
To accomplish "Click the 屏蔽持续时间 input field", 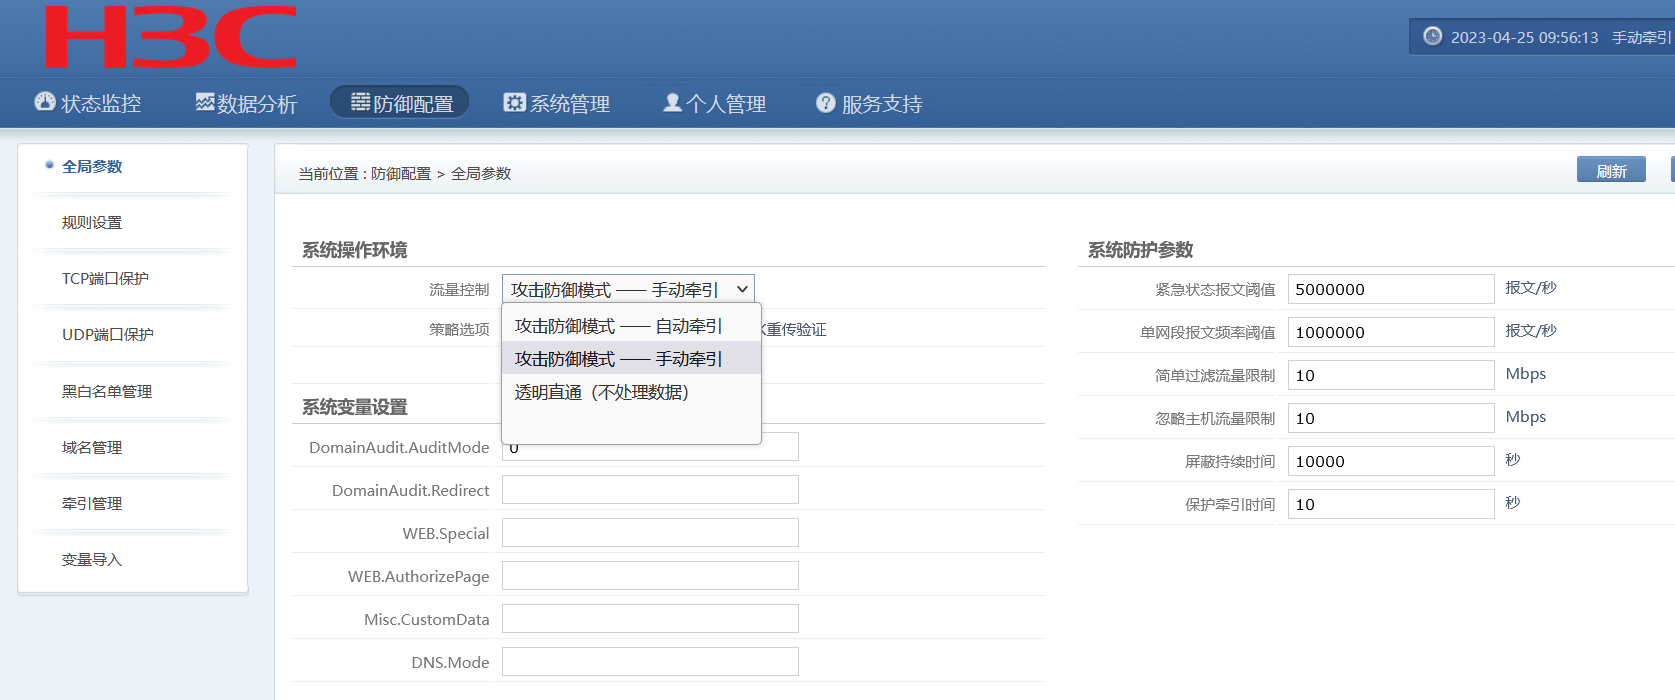I will click(x=1391, y=461).
